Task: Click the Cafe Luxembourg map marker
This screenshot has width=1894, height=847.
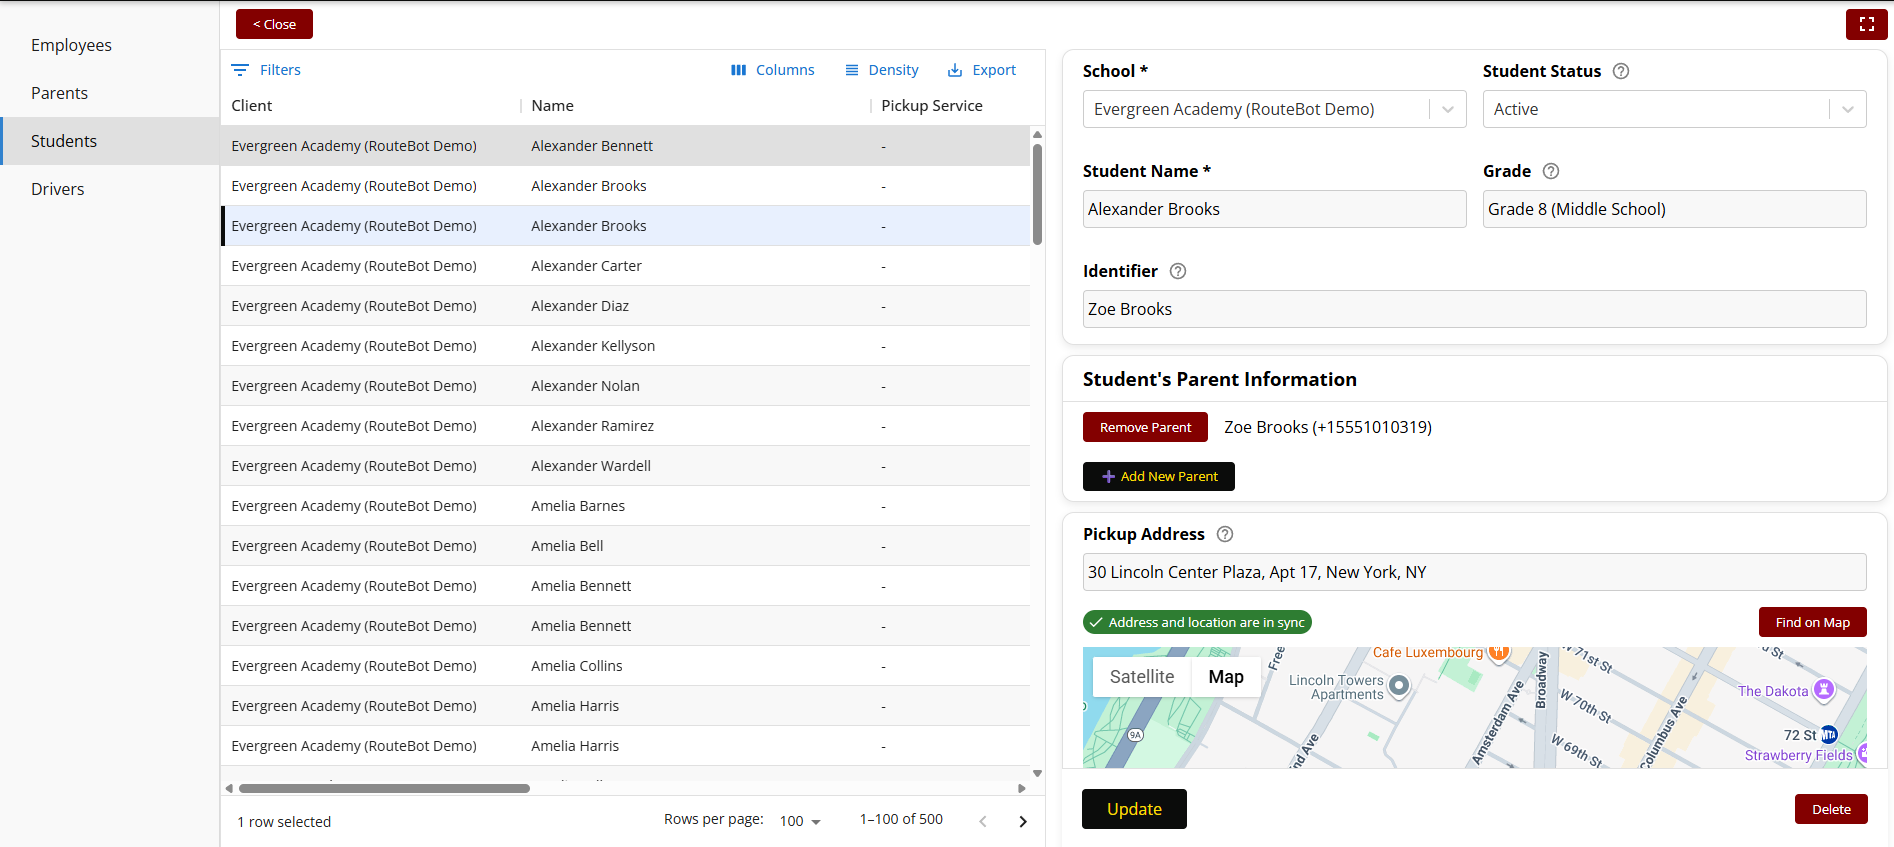Action: click(1498, 652)
